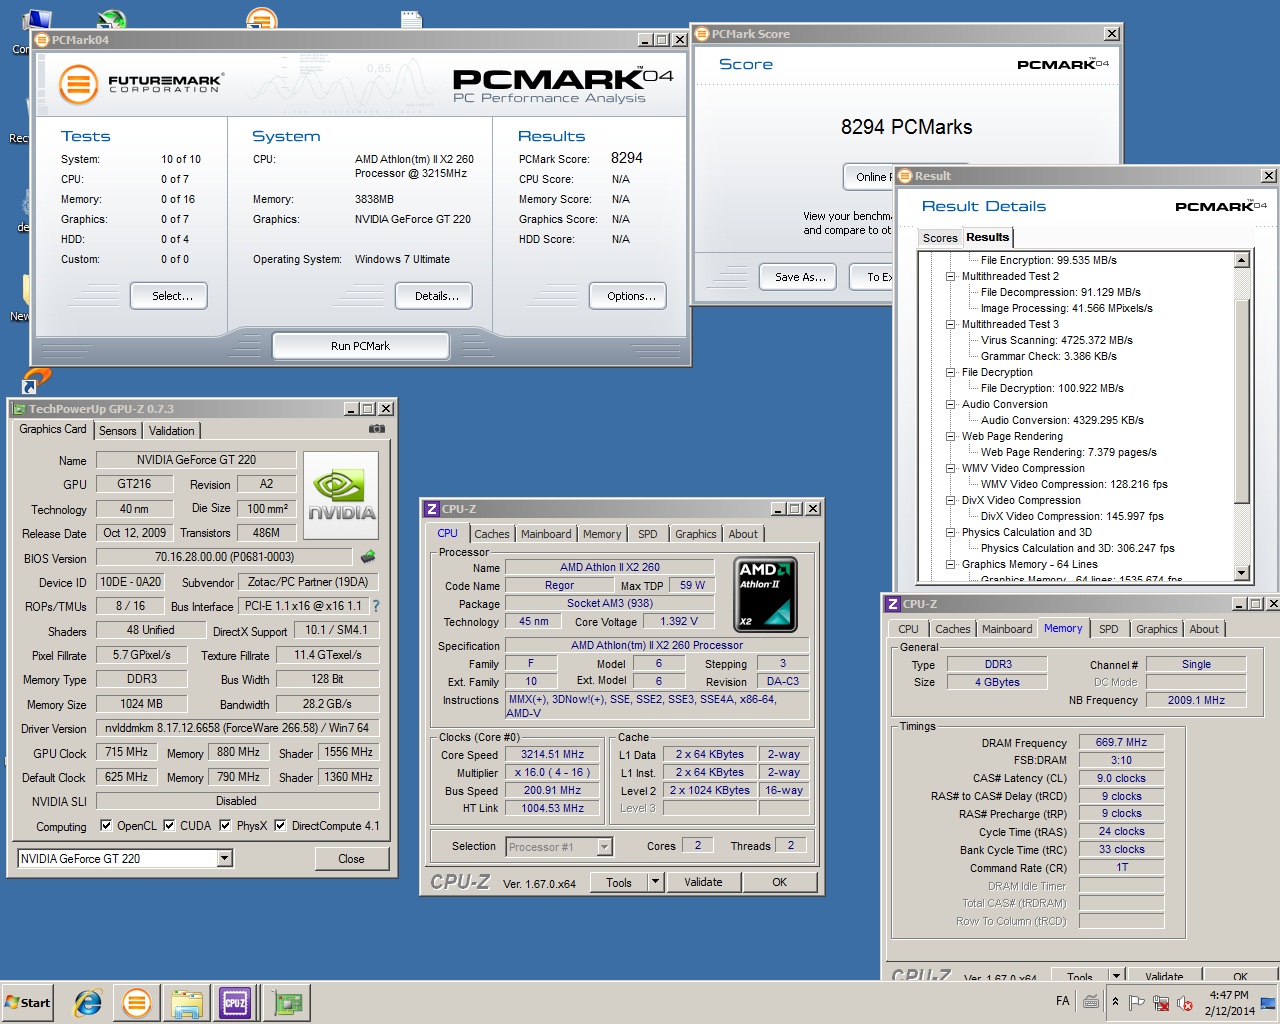Image resolution: width=1280 pixels, height=1024 pixels.
Task: Collapse the Web Page Rendering node
Action: (x=951, y=436)
